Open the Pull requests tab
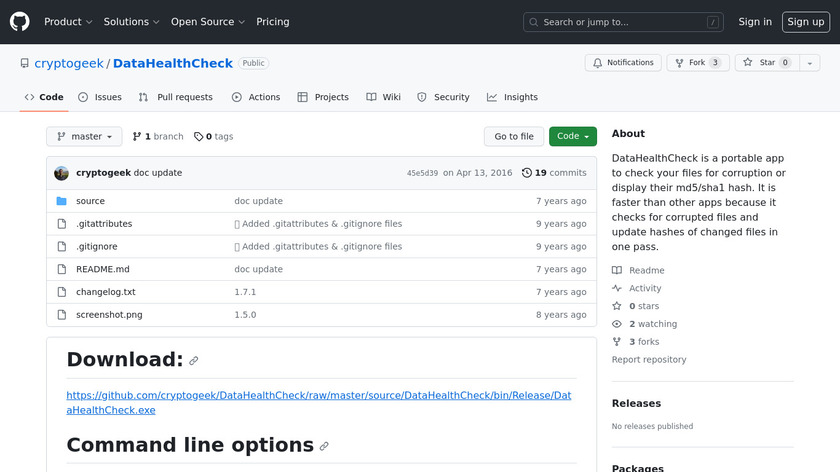This screenshot has height=472, width=840. pos(176,97)
